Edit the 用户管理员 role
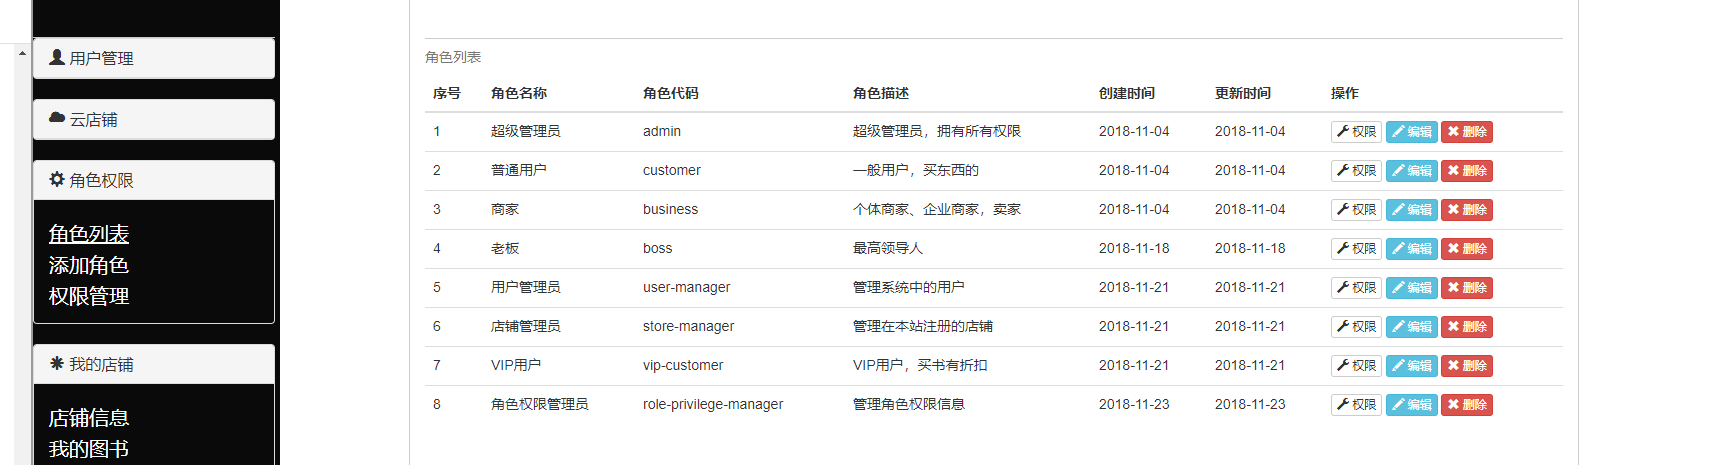 point(1411,288)
